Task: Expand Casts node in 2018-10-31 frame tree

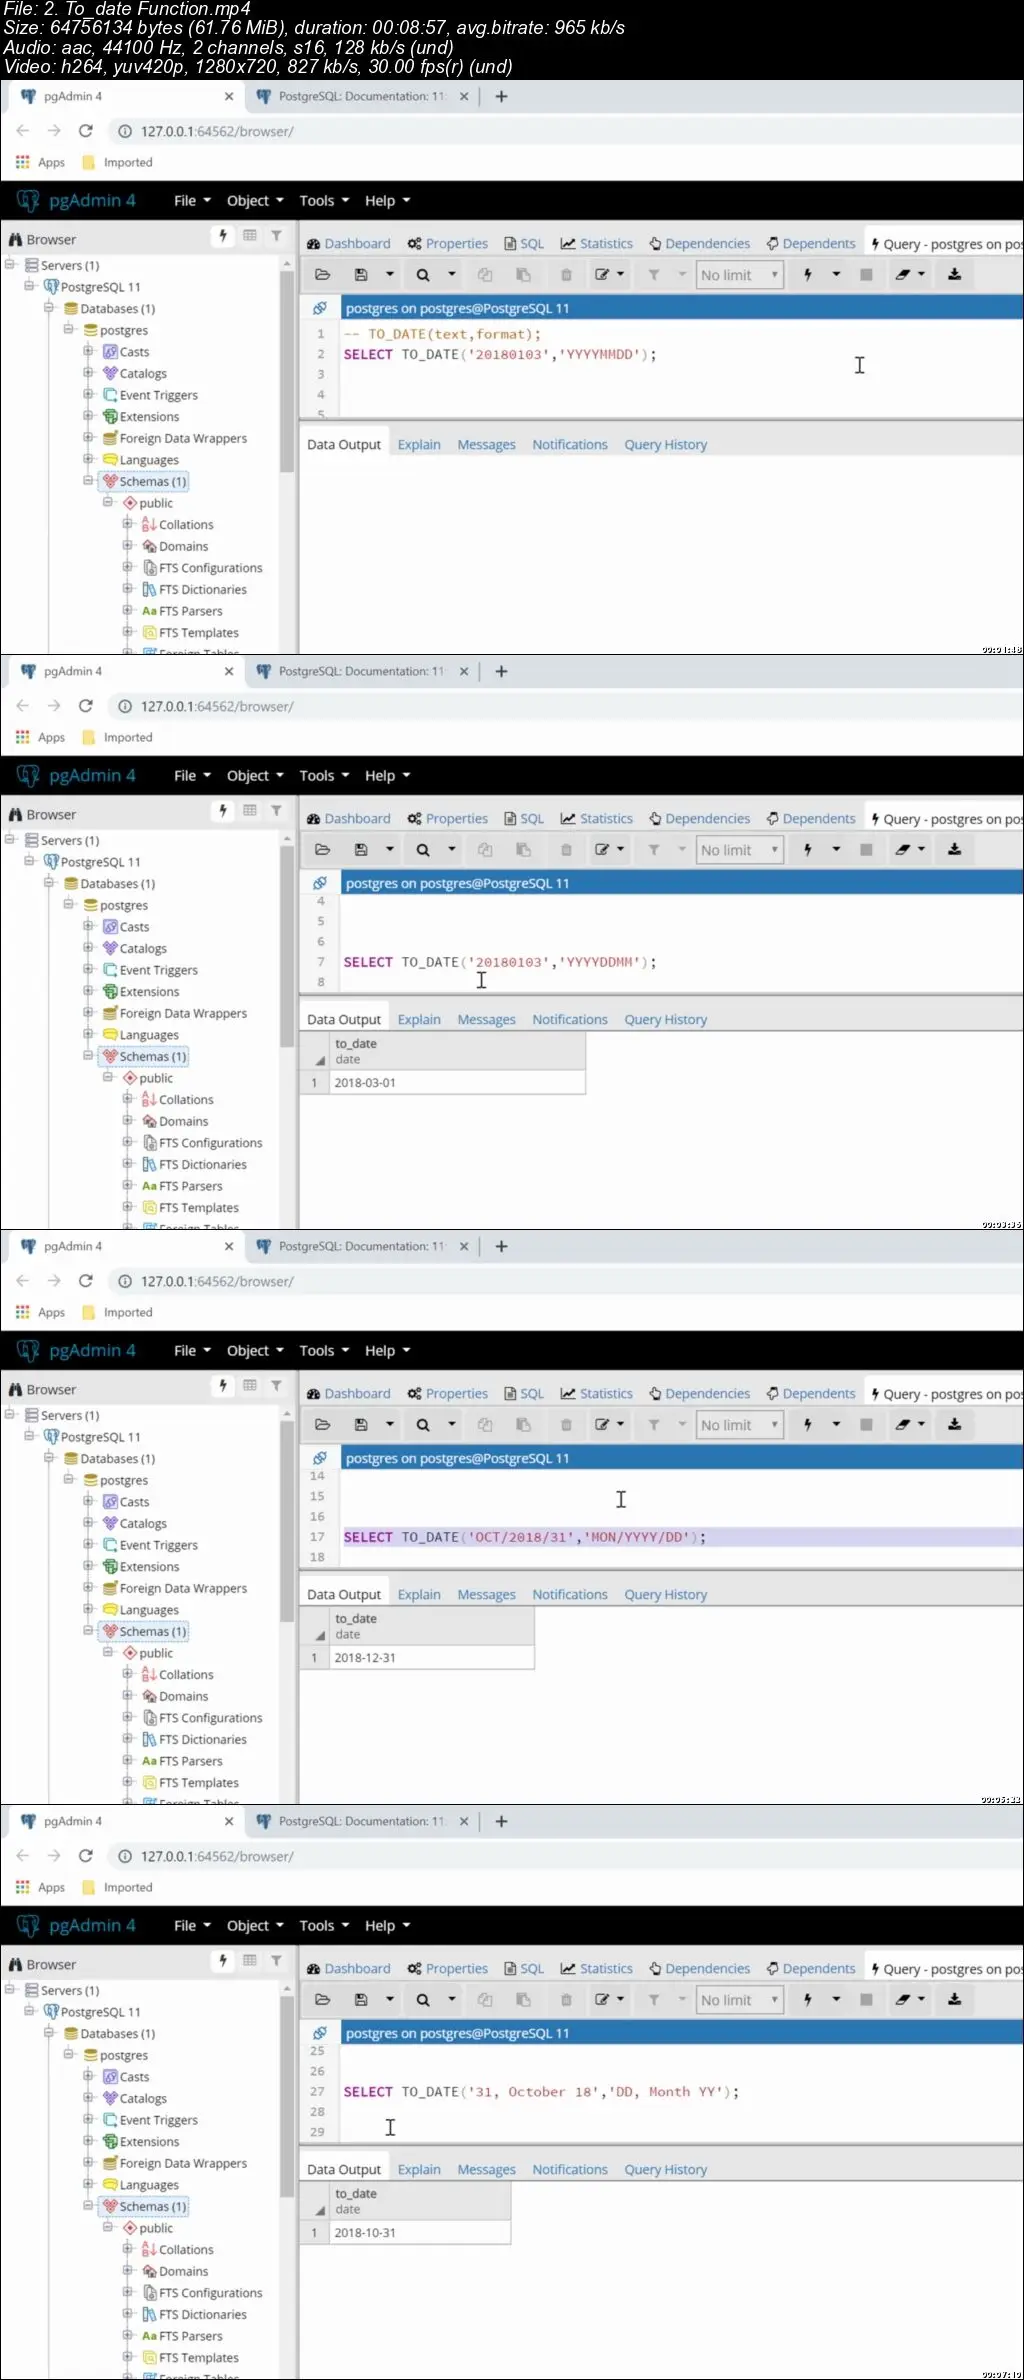Action: point(88,2077)
